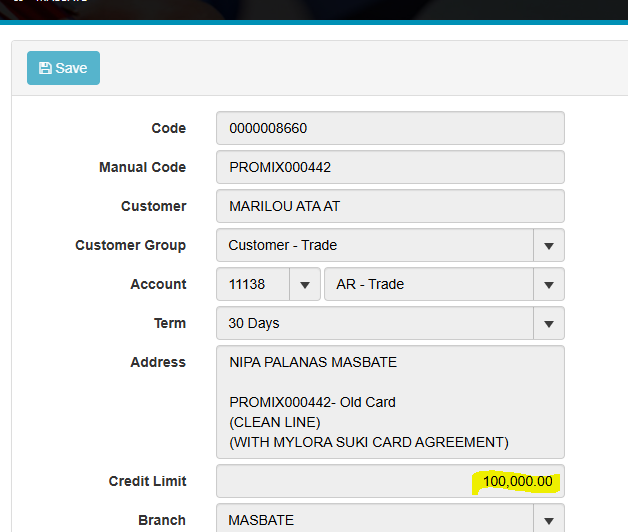Click the Customer label

click(153, 206)
